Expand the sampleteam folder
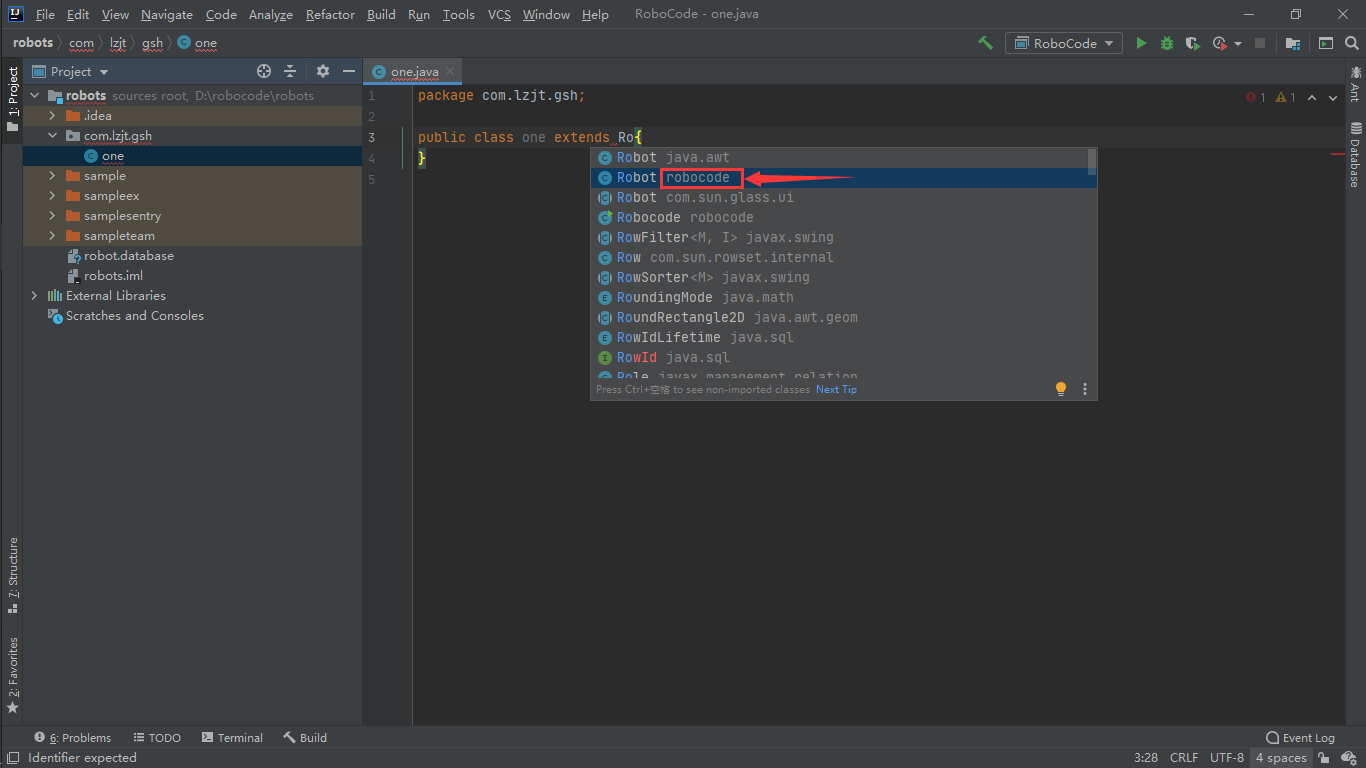This screenshot has width=1366, height=768. 52,236
